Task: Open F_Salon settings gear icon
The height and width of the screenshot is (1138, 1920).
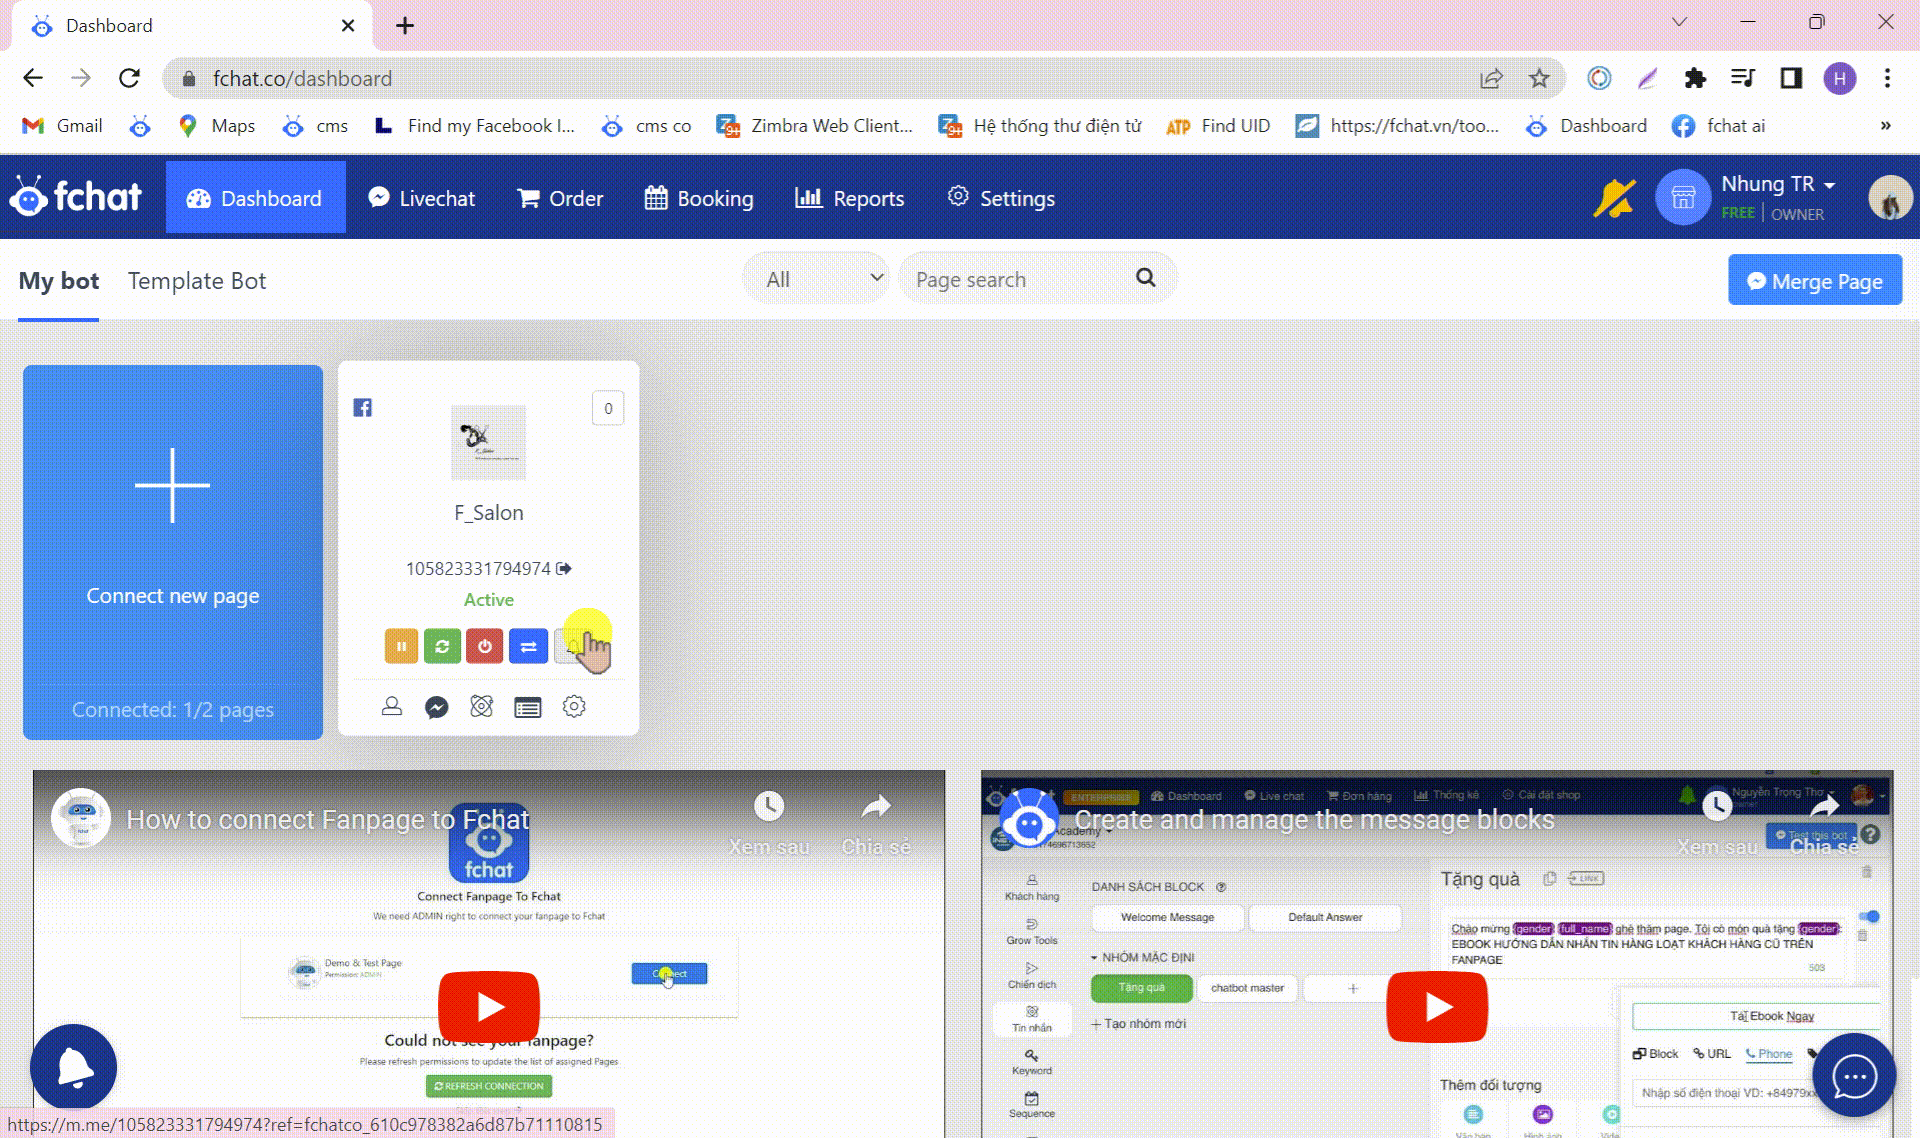Action: click(x=573, y=707)
